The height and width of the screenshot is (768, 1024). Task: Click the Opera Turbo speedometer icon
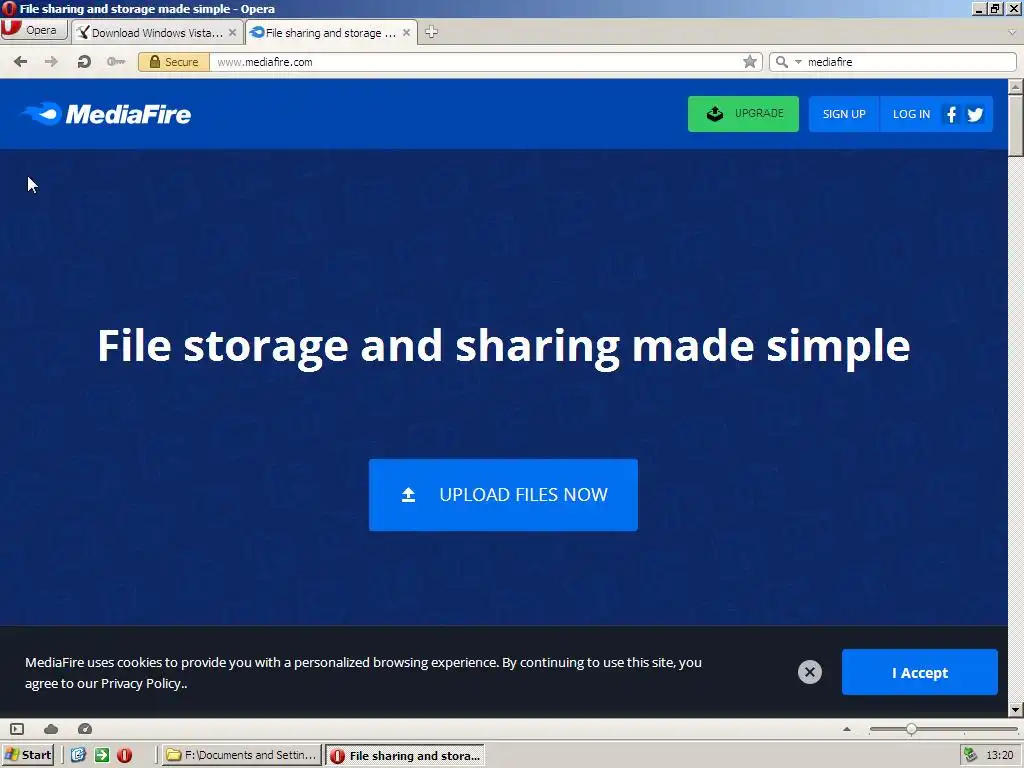pos(85,729)
